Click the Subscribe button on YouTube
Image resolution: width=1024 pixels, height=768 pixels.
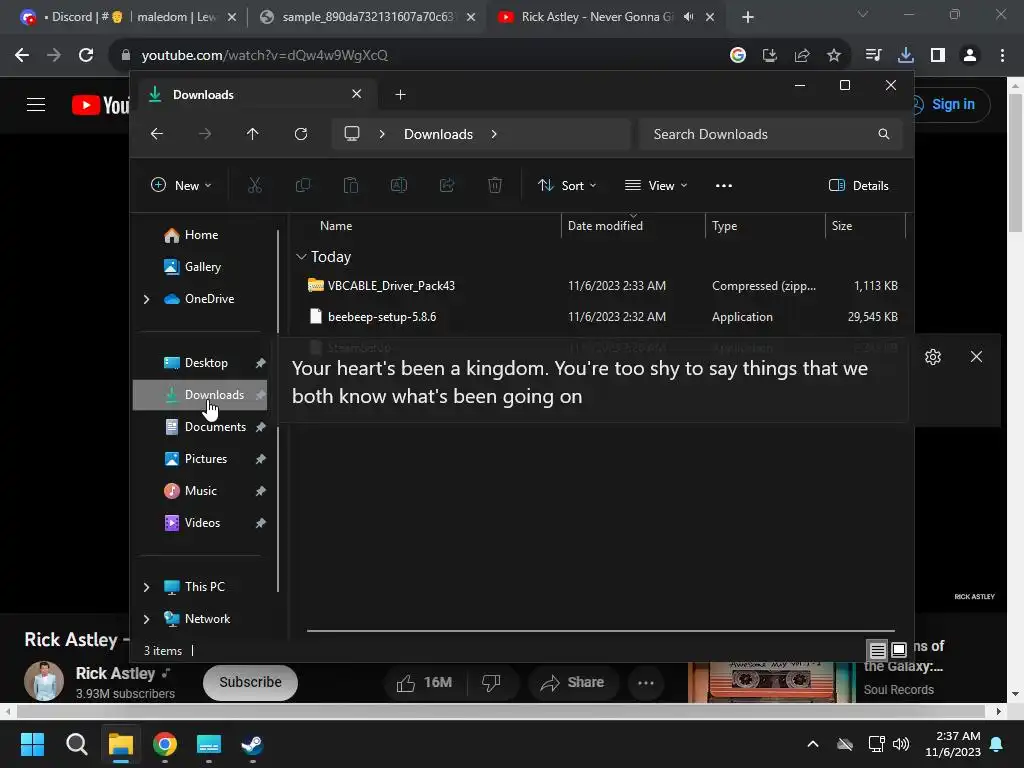250,682
